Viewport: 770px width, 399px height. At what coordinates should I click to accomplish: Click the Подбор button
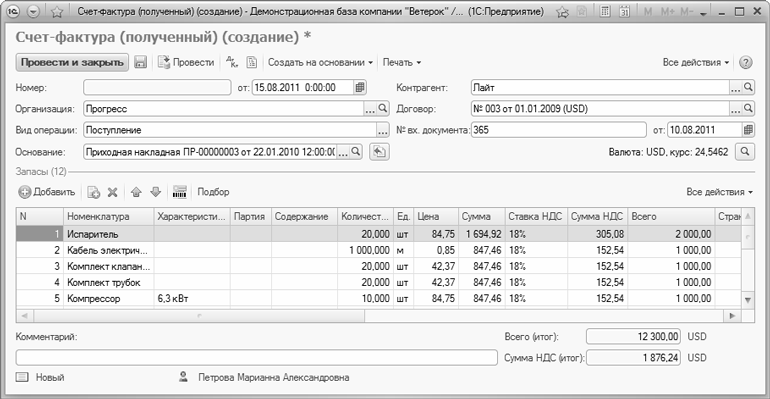click(213, 192)
